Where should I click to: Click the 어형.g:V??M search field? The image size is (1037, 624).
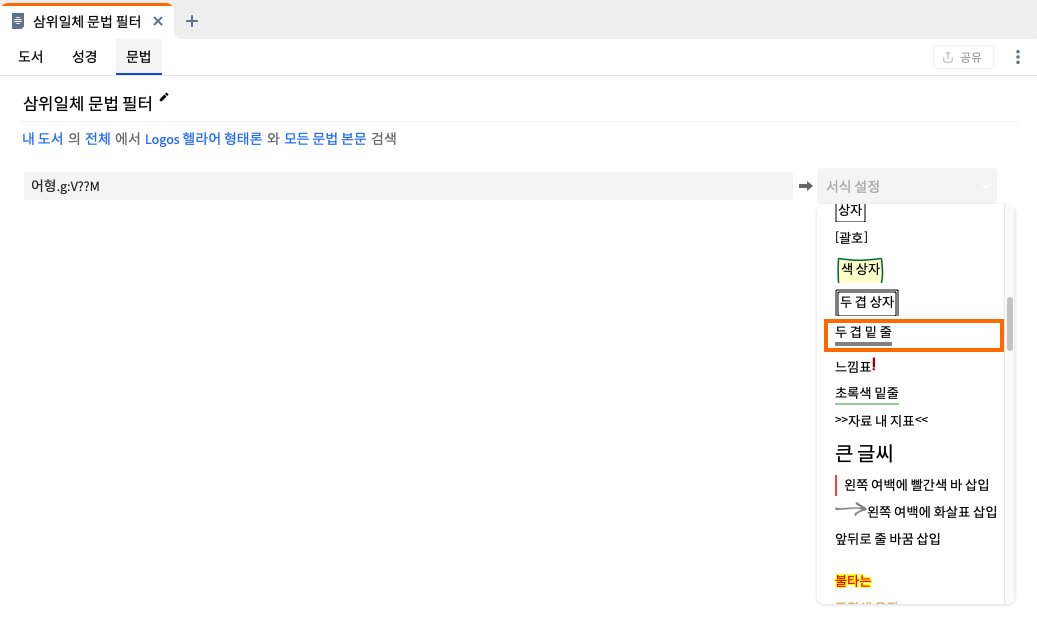coord(408,186)
